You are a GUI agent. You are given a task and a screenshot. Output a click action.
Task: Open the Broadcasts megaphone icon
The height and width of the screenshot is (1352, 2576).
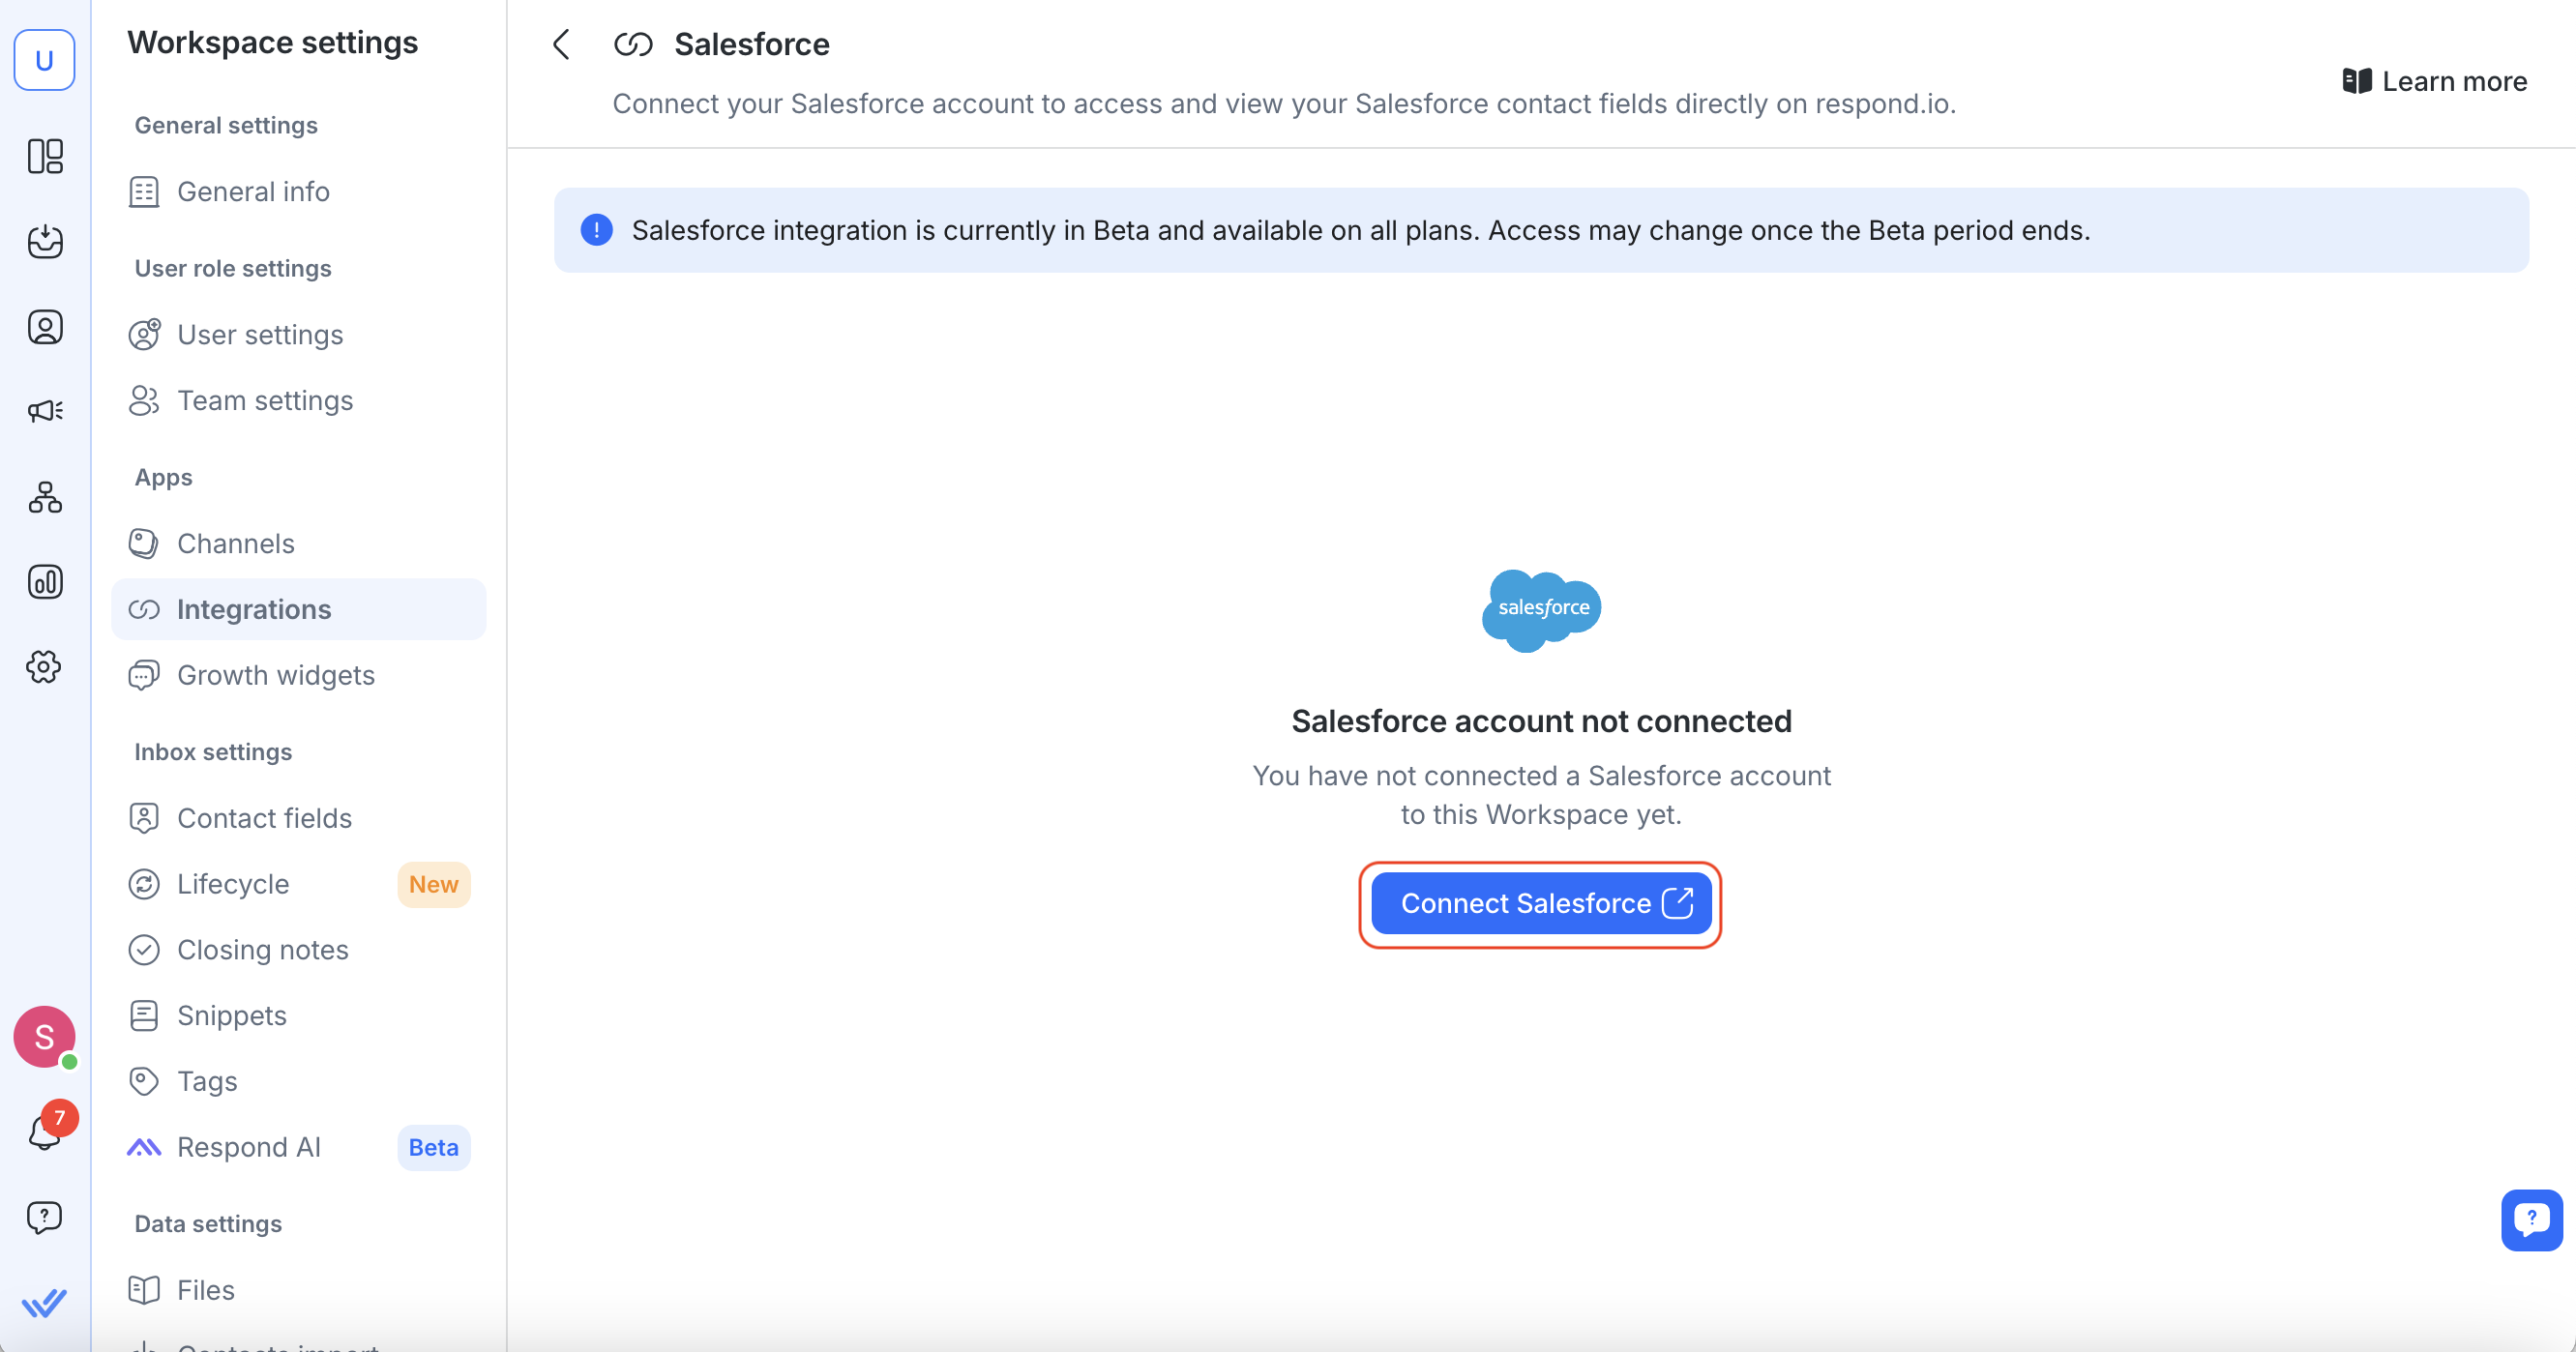coord(45,411)
